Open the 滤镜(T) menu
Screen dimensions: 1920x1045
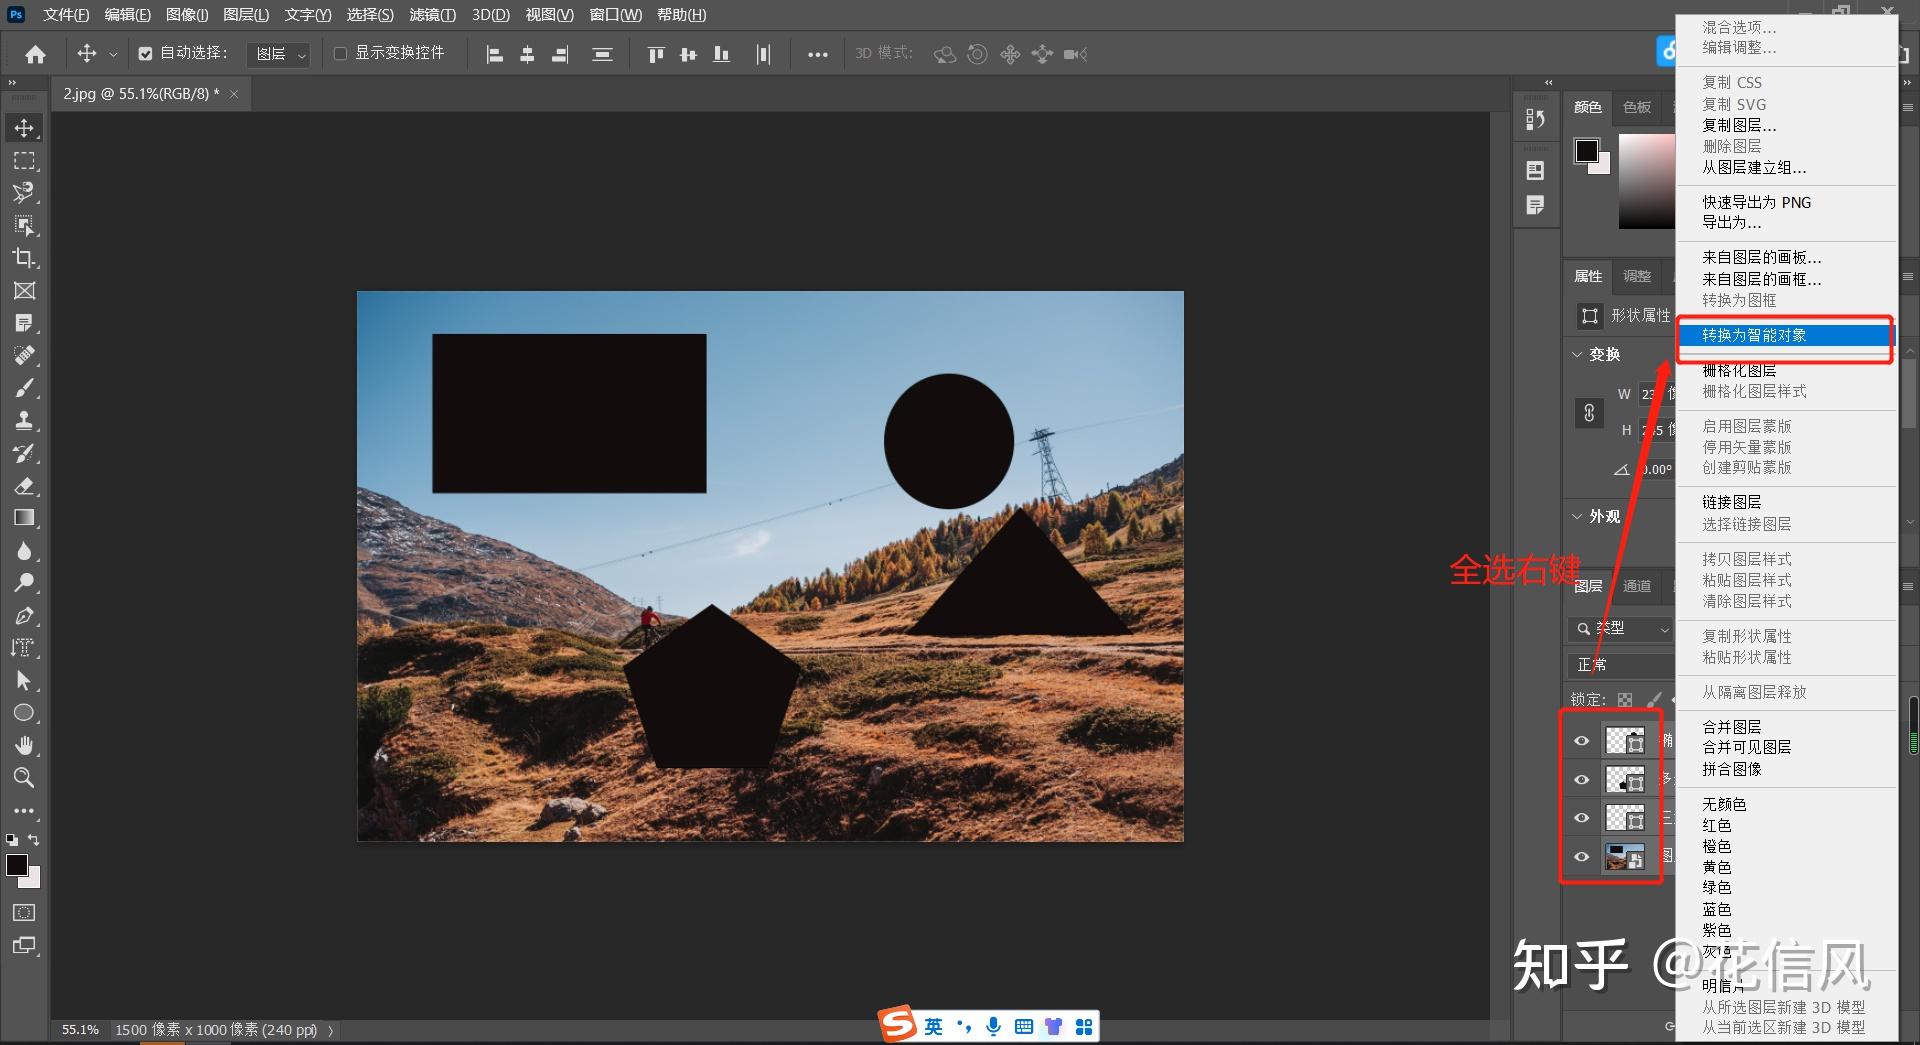[432, 15]
